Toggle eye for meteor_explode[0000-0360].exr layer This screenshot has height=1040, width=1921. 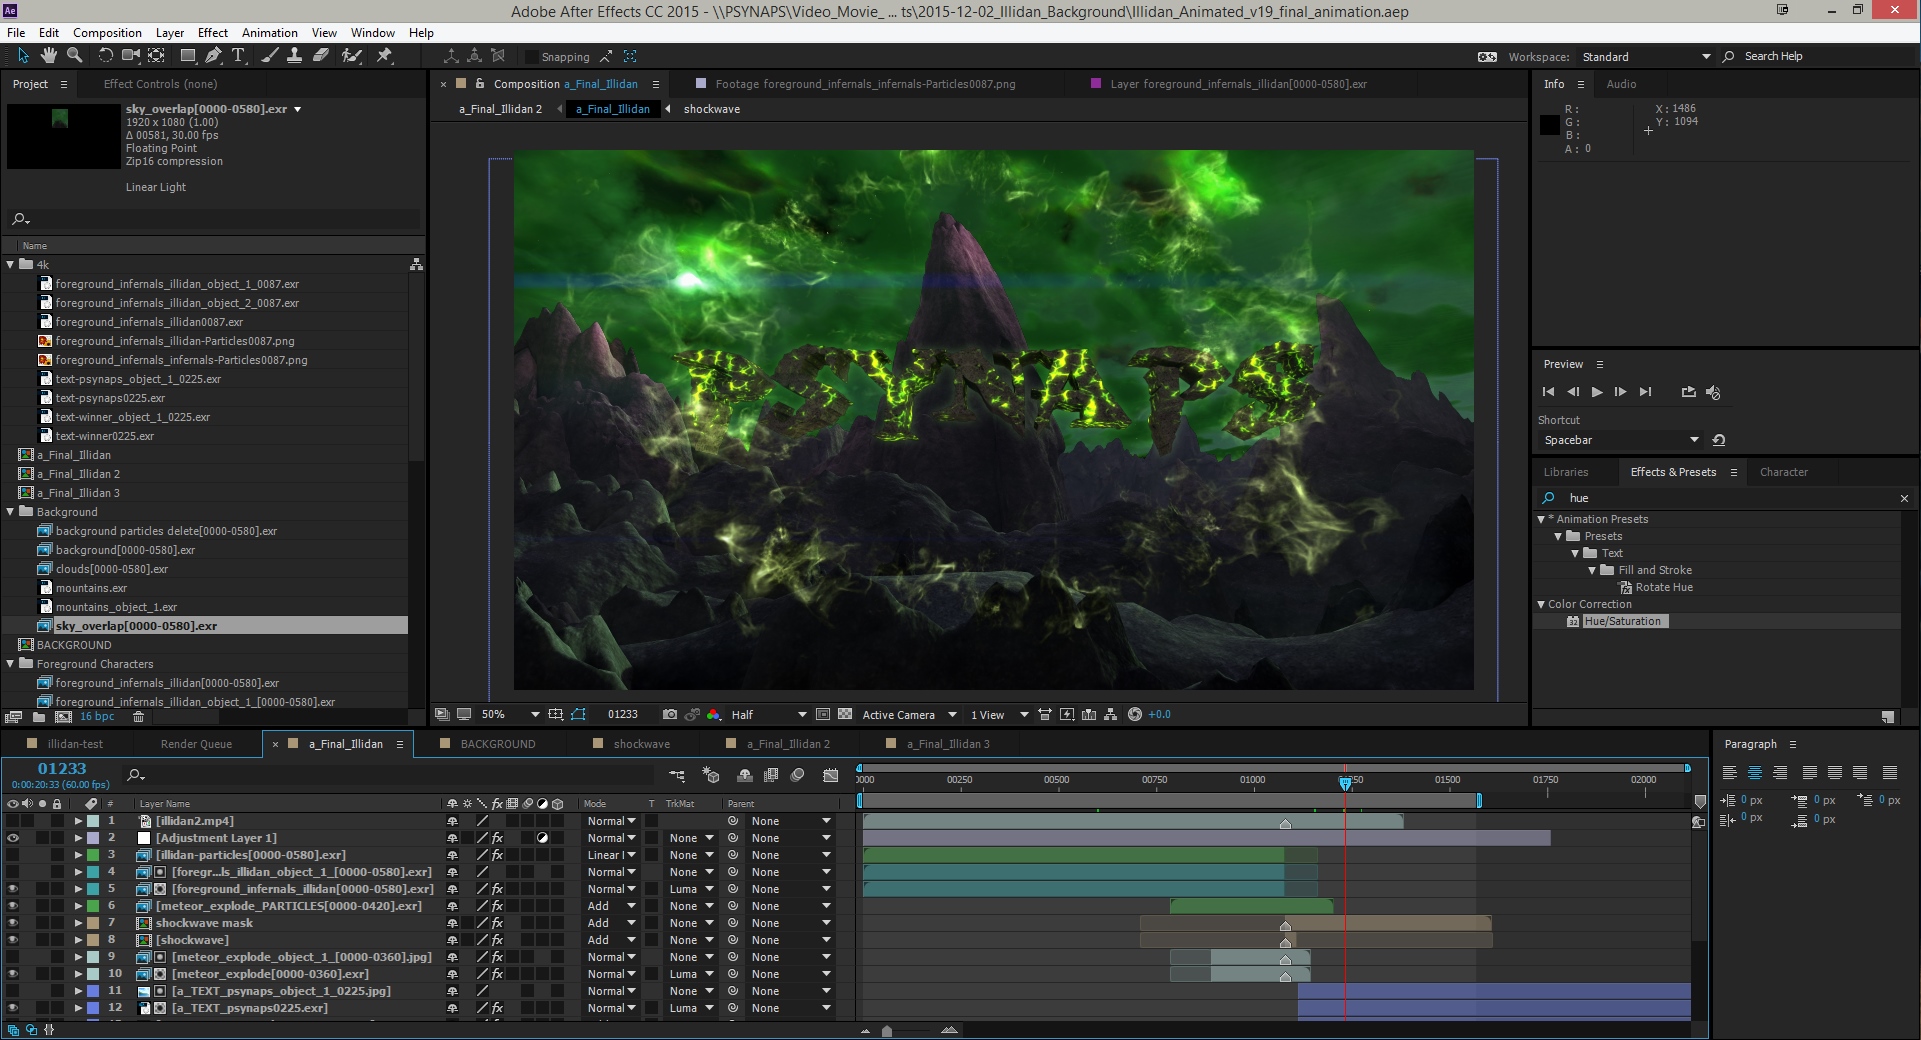pyautogui.click(x=13, y=974)
